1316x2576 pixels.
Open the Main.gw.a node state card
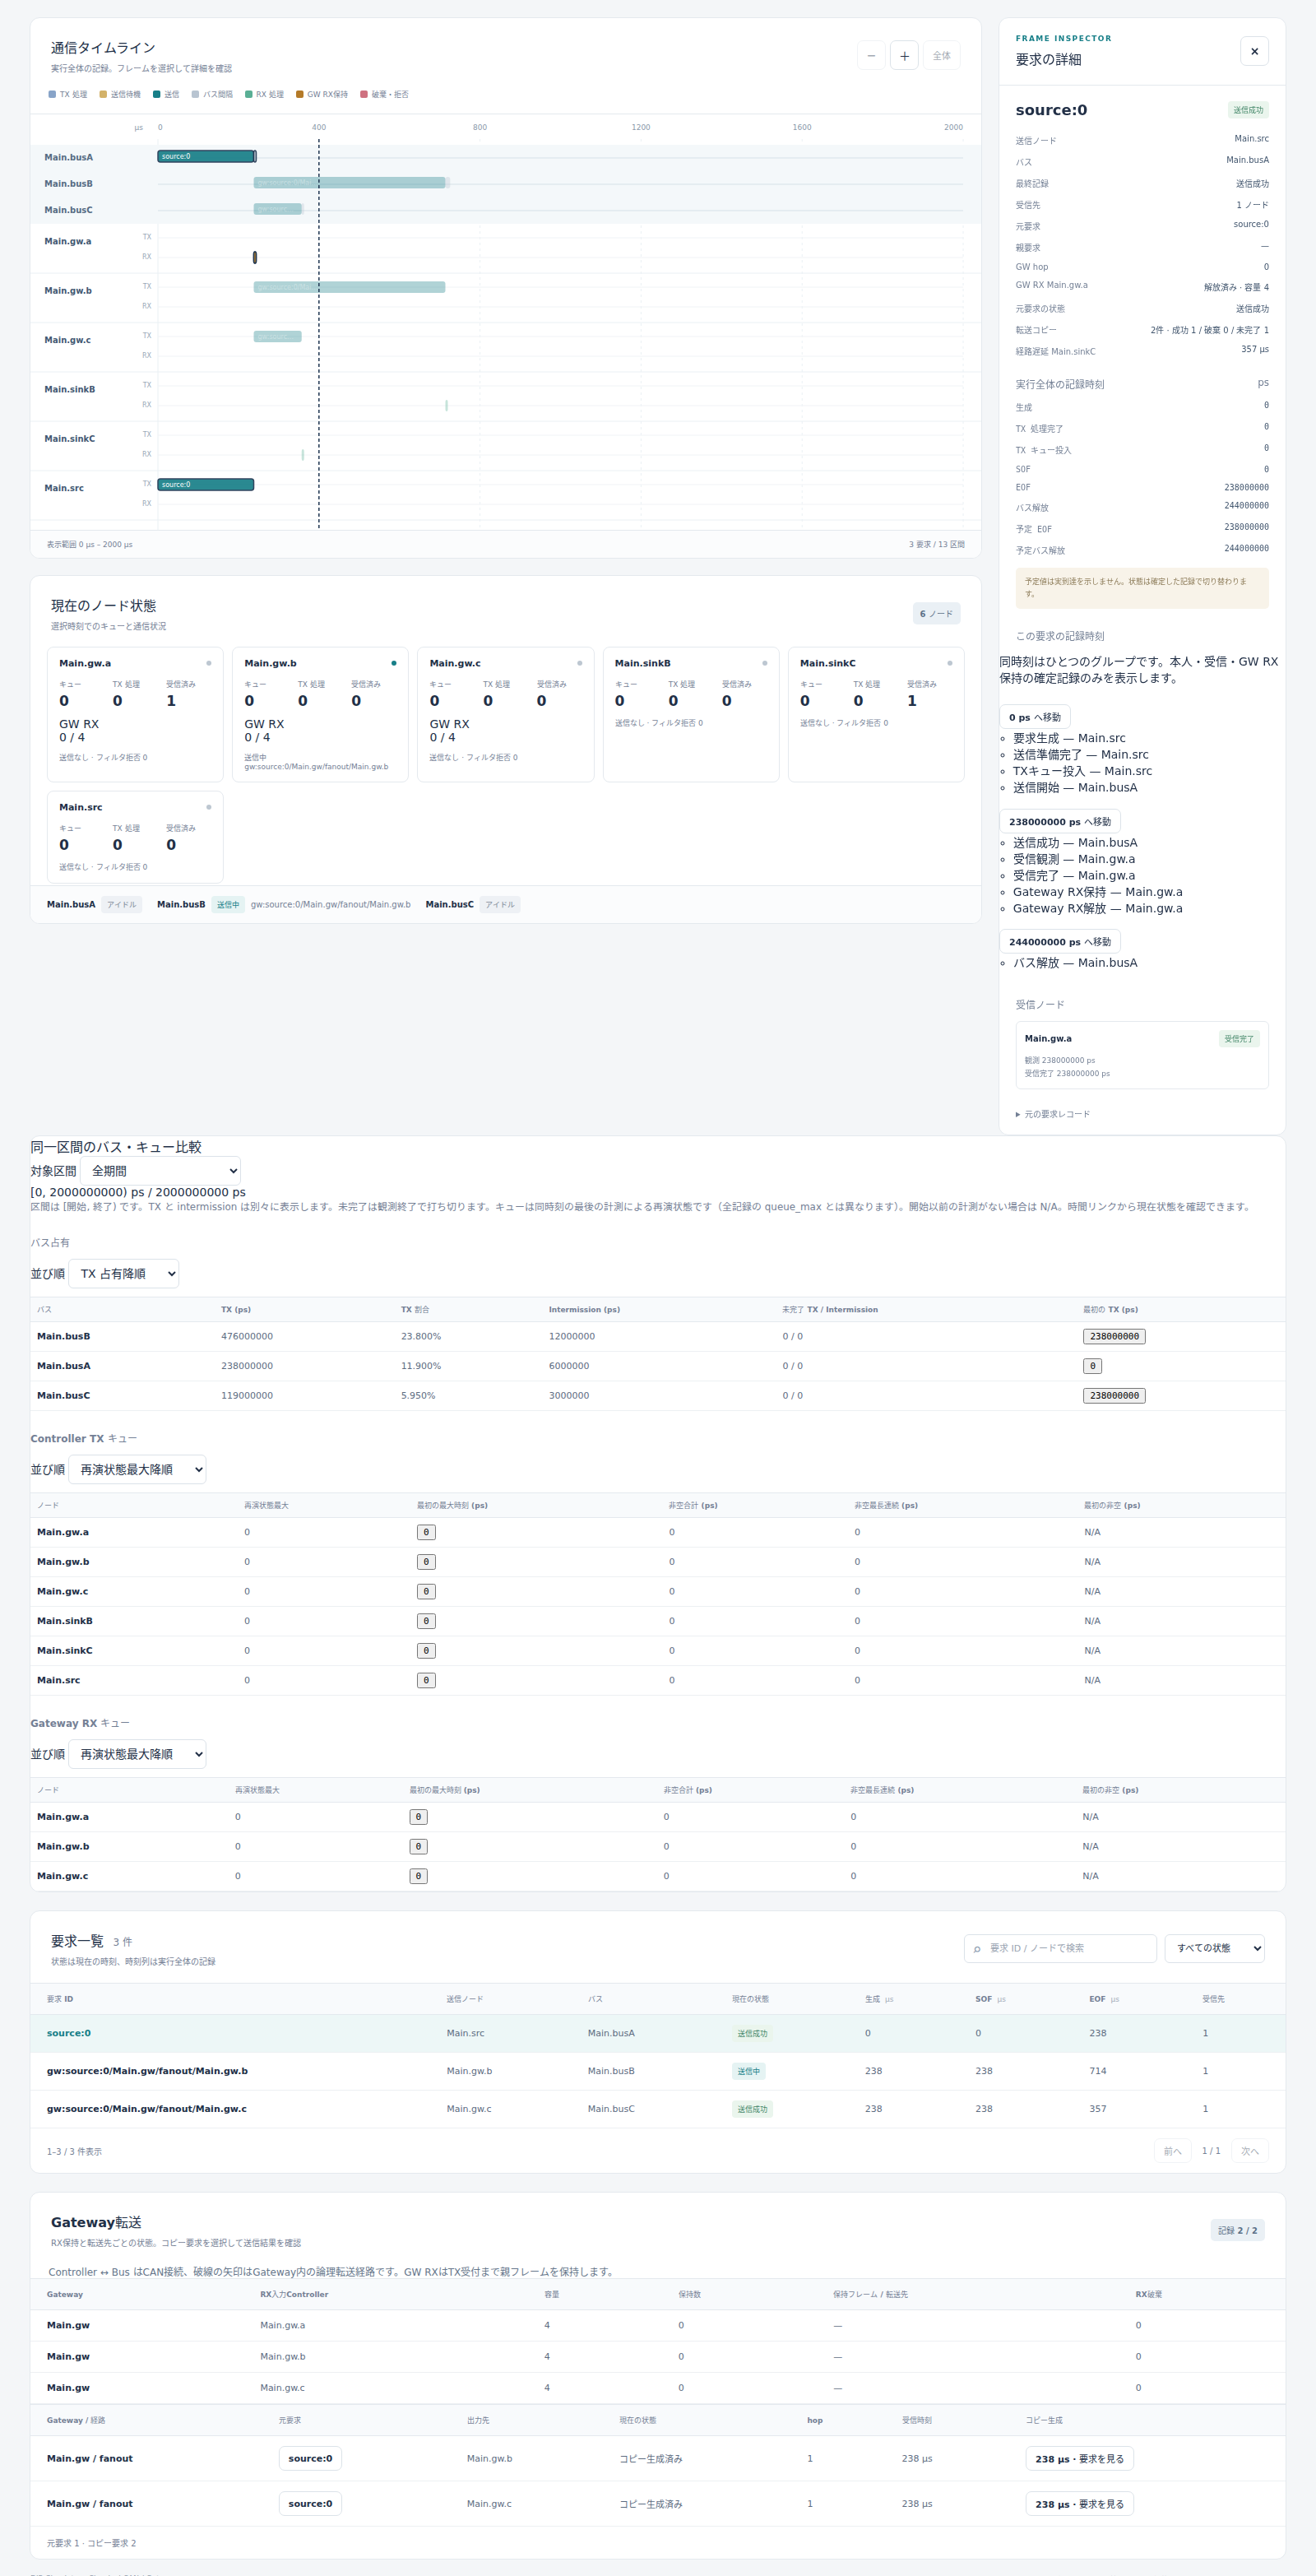(x=135, y=714)
